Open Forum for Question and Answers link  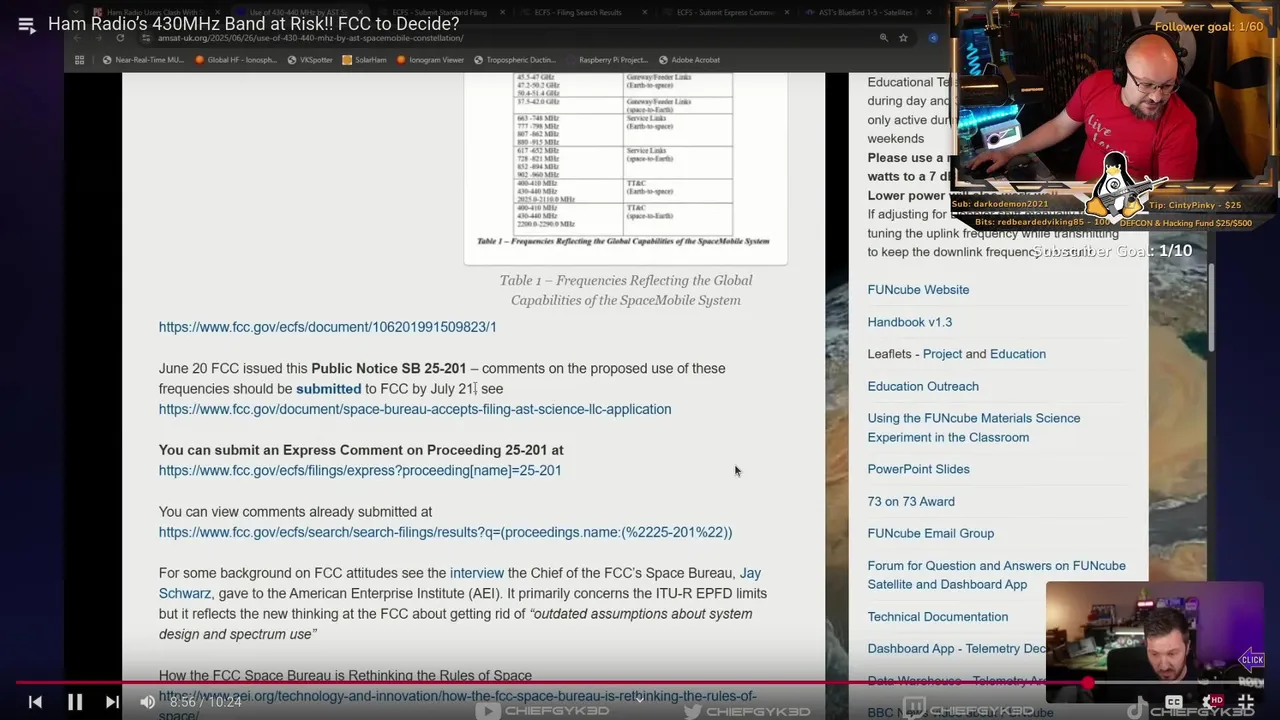tap(996, 575)
